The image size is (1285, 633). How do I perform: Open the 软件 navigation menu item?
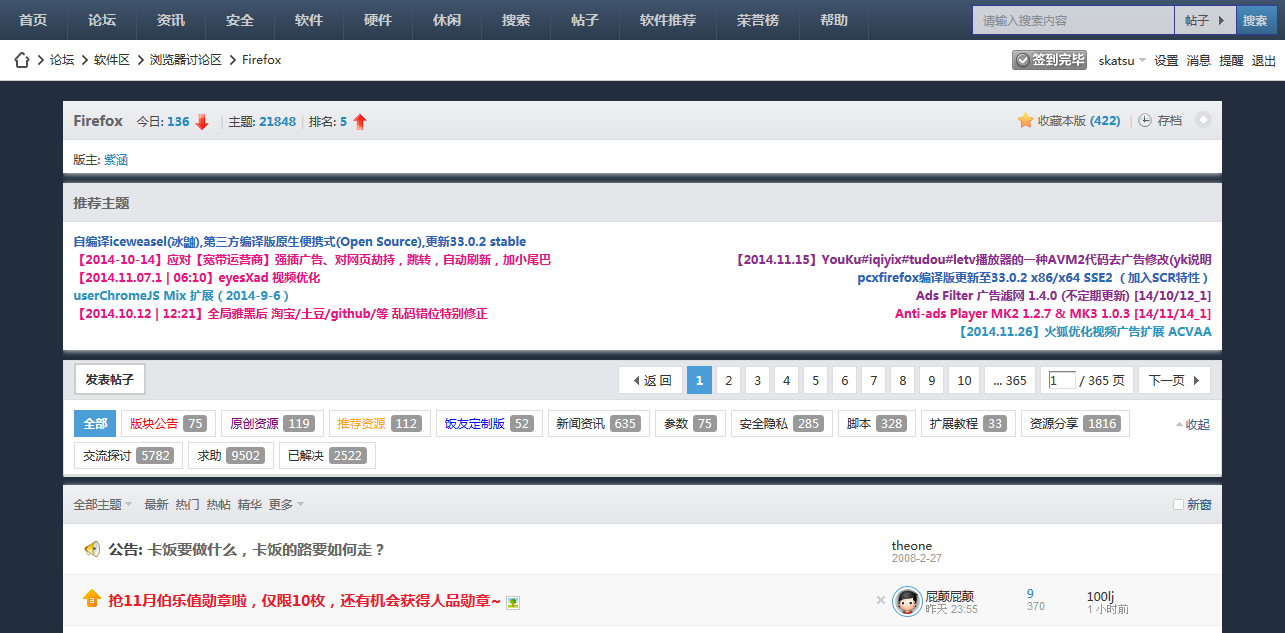tap(309, 20)
